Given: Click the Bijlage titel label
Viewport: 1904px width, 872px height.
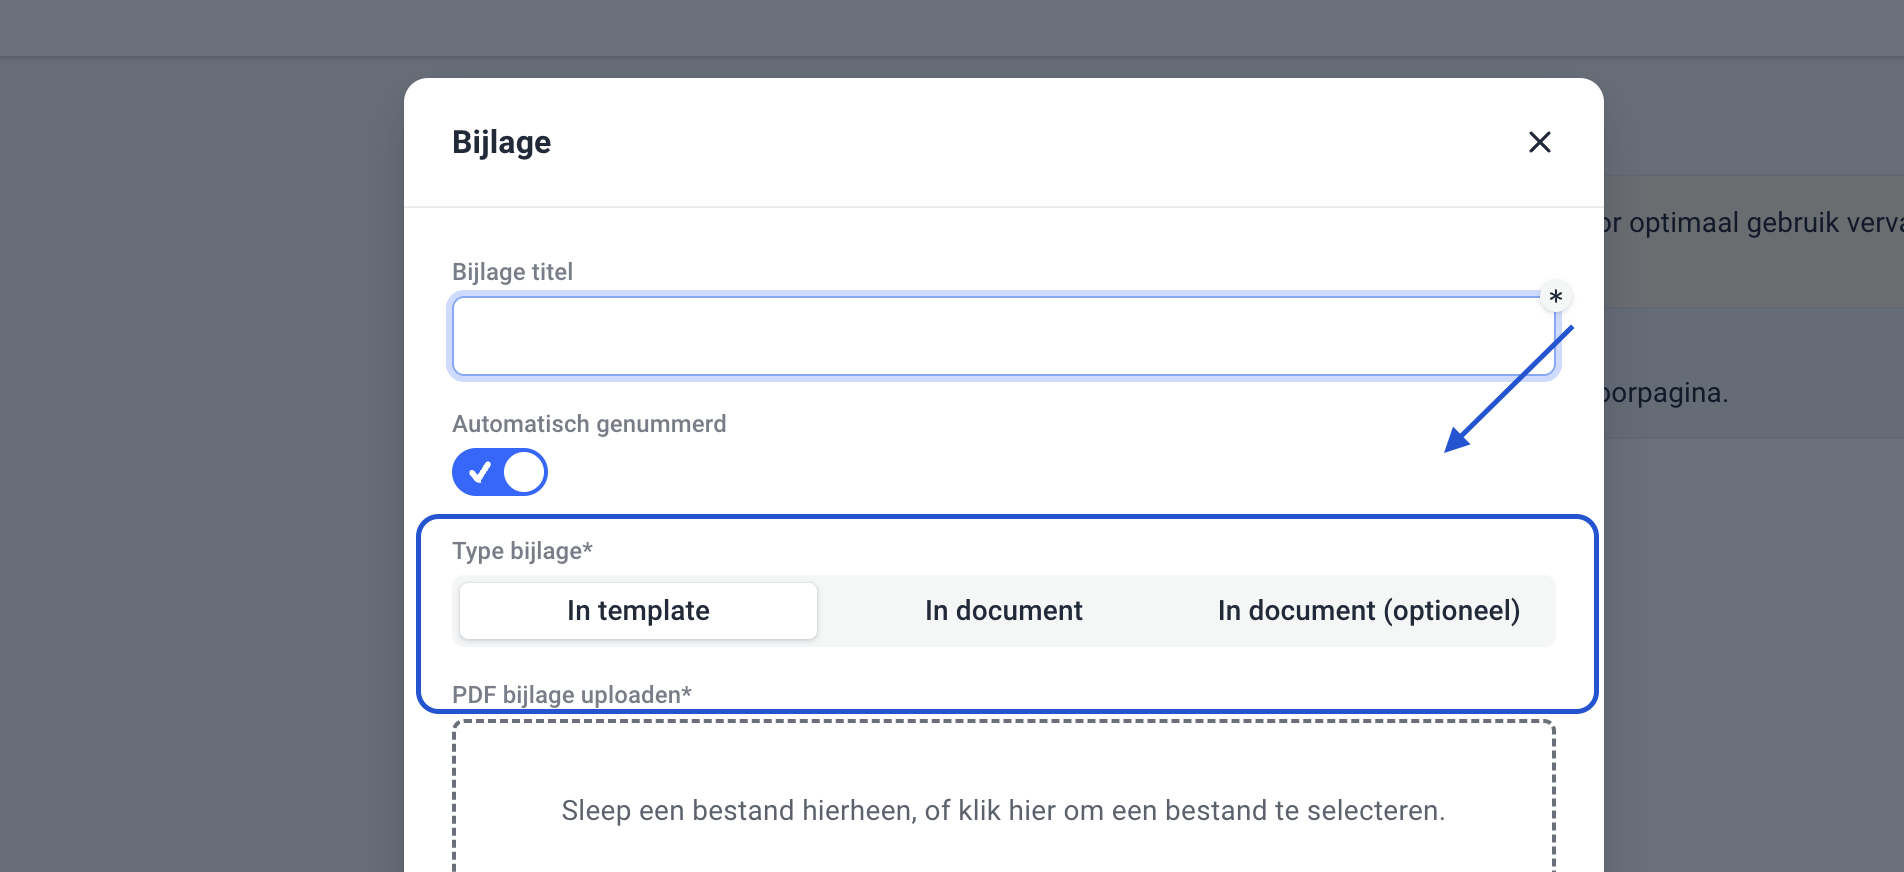Looking at the screenshot, I should [512, 272].
